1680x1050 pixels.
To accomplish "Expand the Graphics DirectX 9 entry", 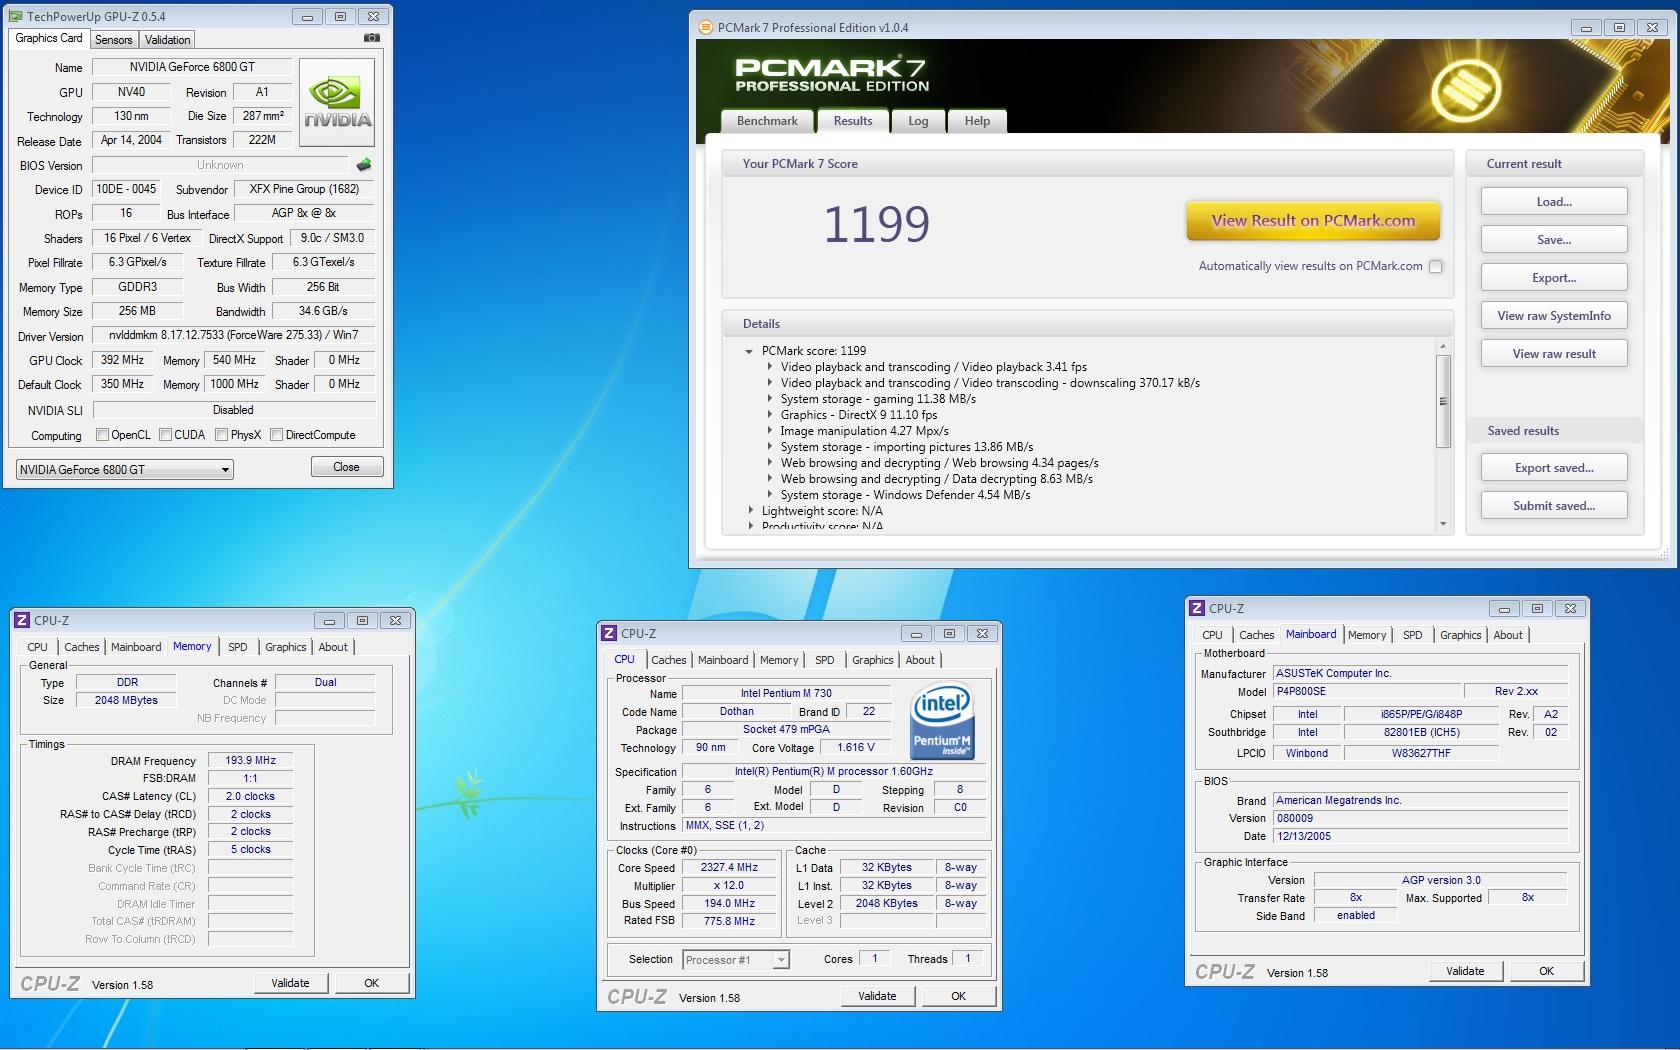I will (769, 415).
